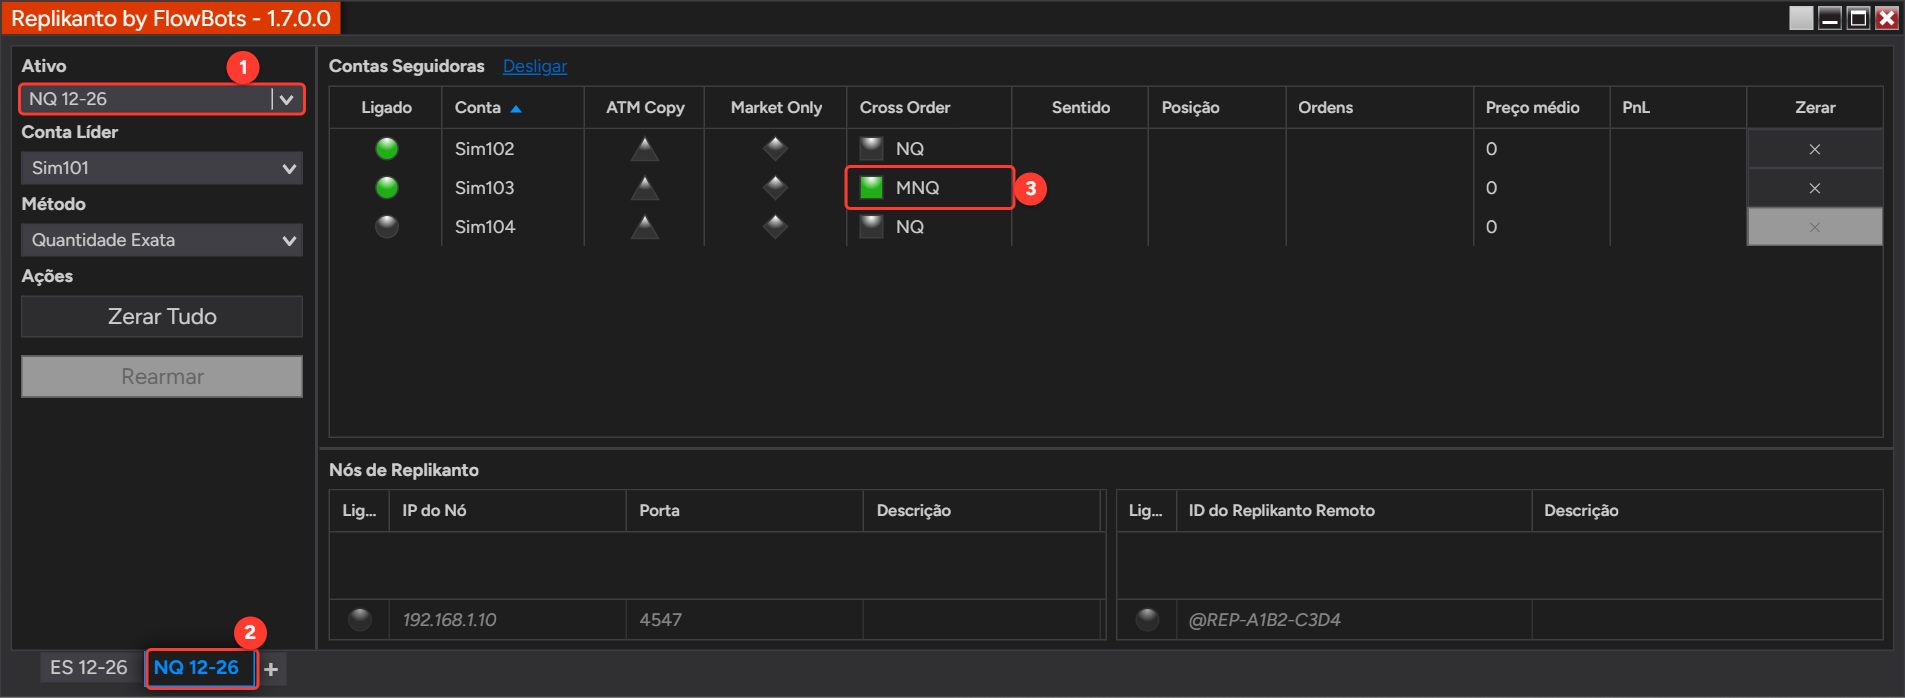Switch to the ES 12-26 tab
This screenshot has height=698, width=1905.
coord(89,667)
